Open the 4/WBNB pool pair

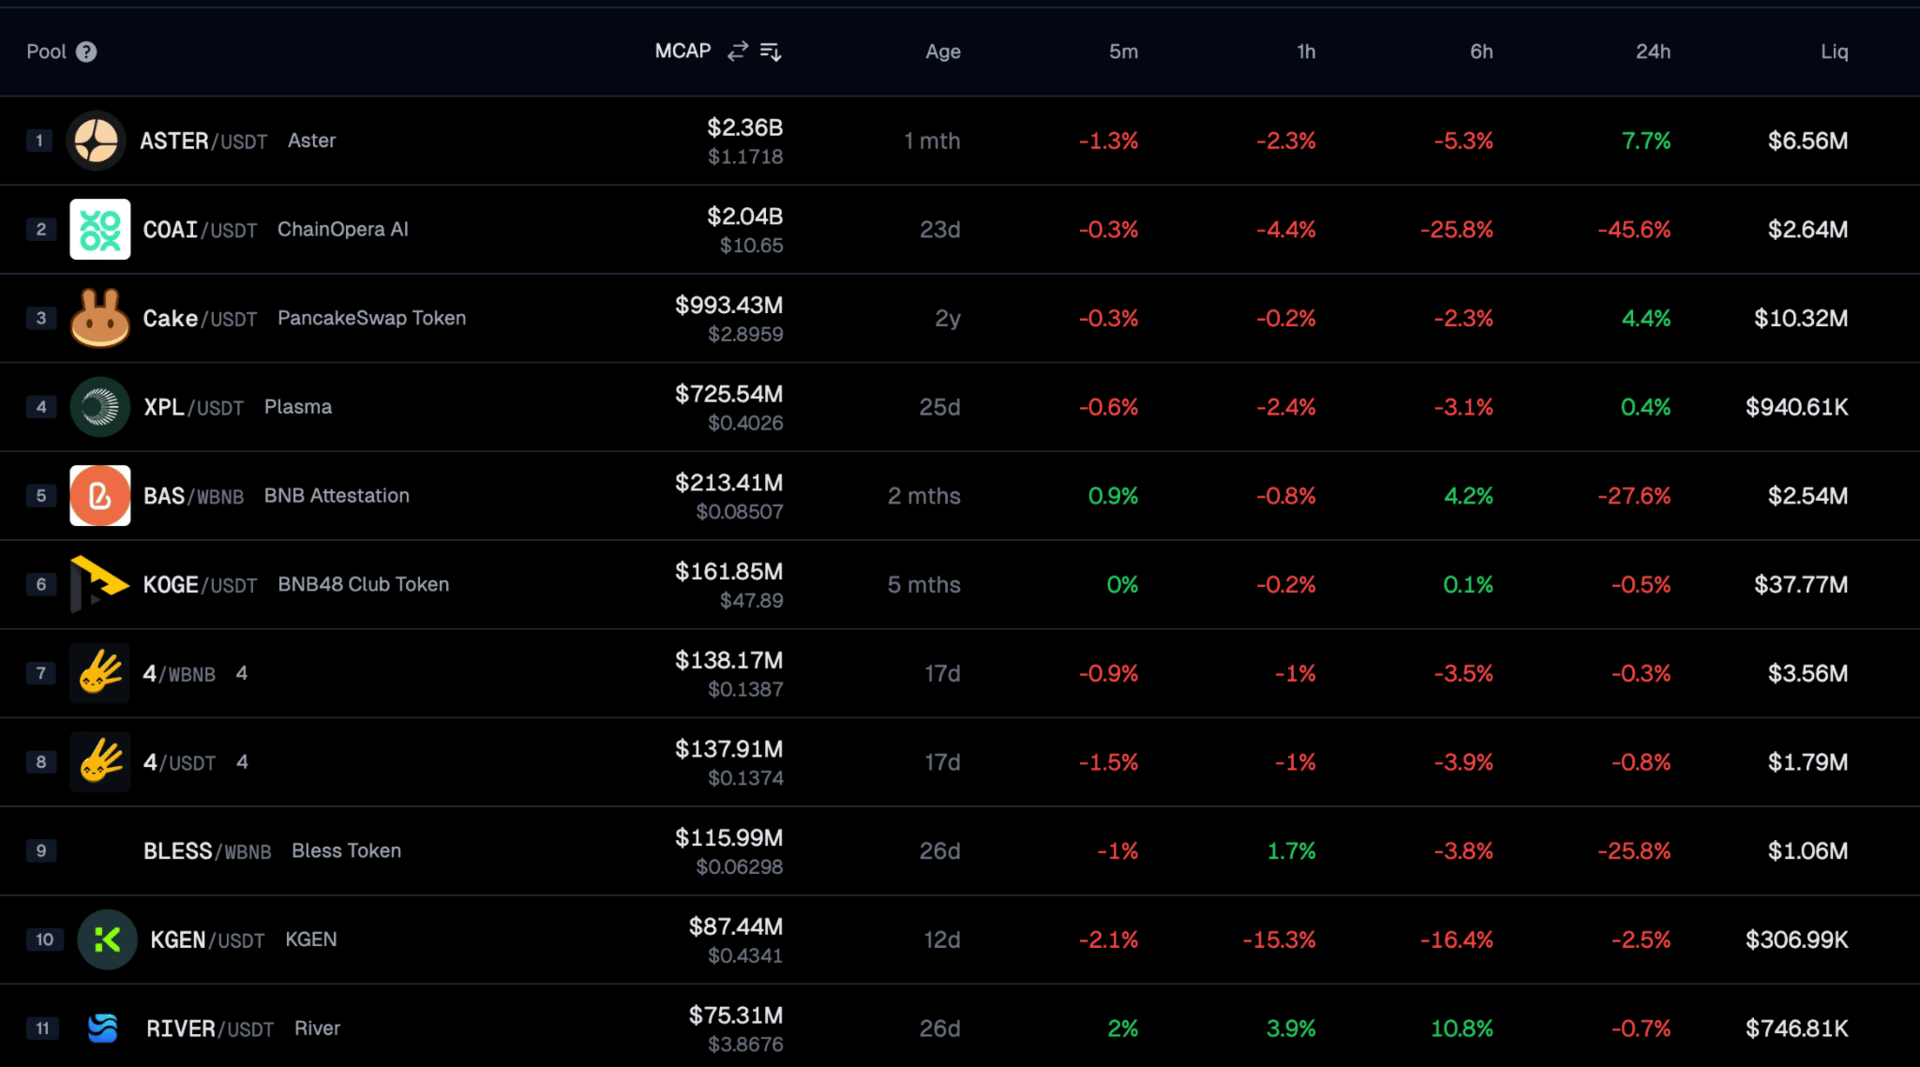[x=180, y=674]
